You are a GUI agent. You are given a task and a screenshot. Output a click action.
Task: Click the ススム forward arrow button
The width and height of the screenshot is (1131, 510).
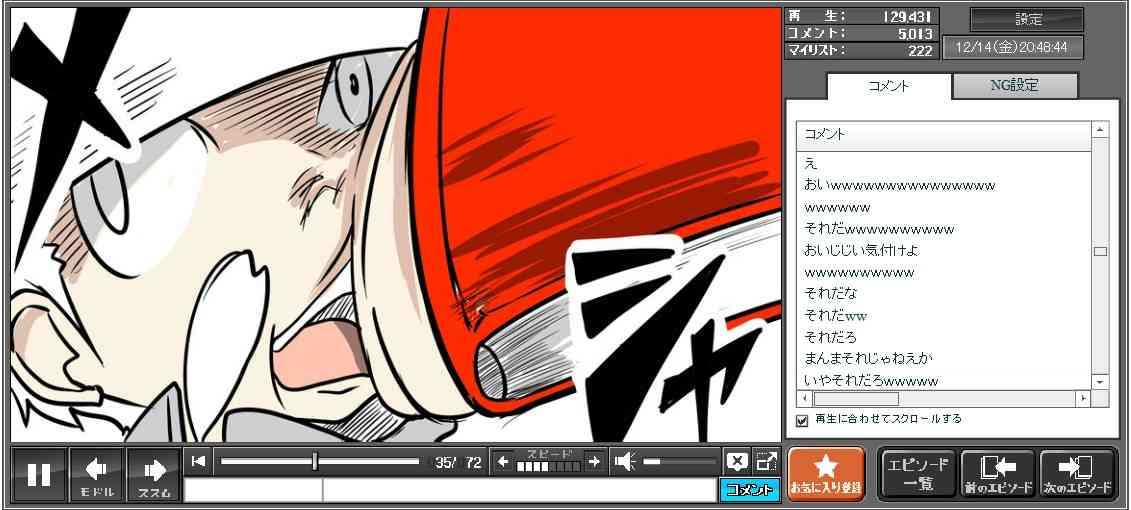pos(154,474)
